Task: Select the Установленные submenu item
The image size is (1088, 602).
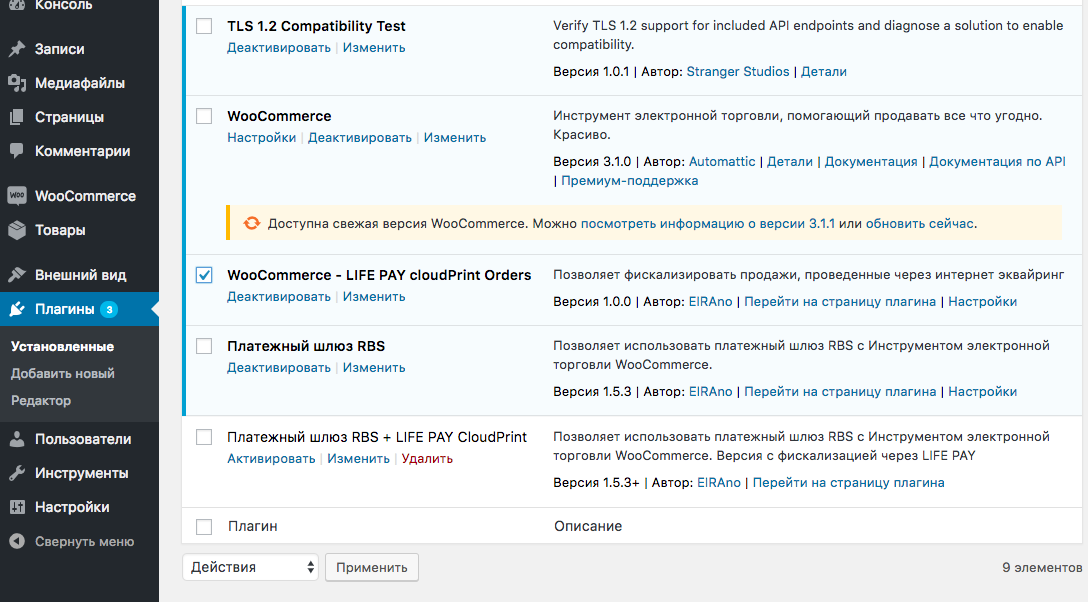Action: click(62, 347)
